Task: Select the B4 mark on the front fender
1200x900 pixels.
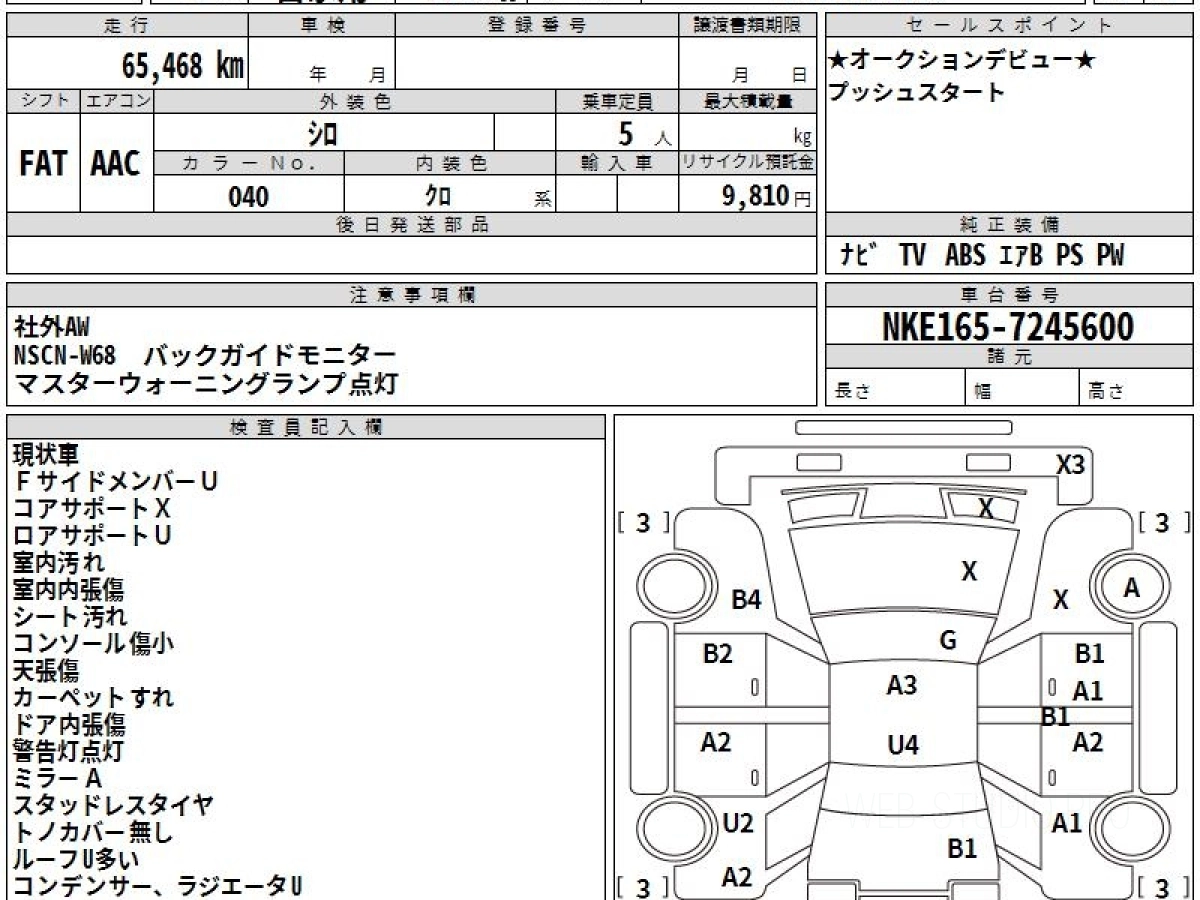Action: click(x=746, y=600)
